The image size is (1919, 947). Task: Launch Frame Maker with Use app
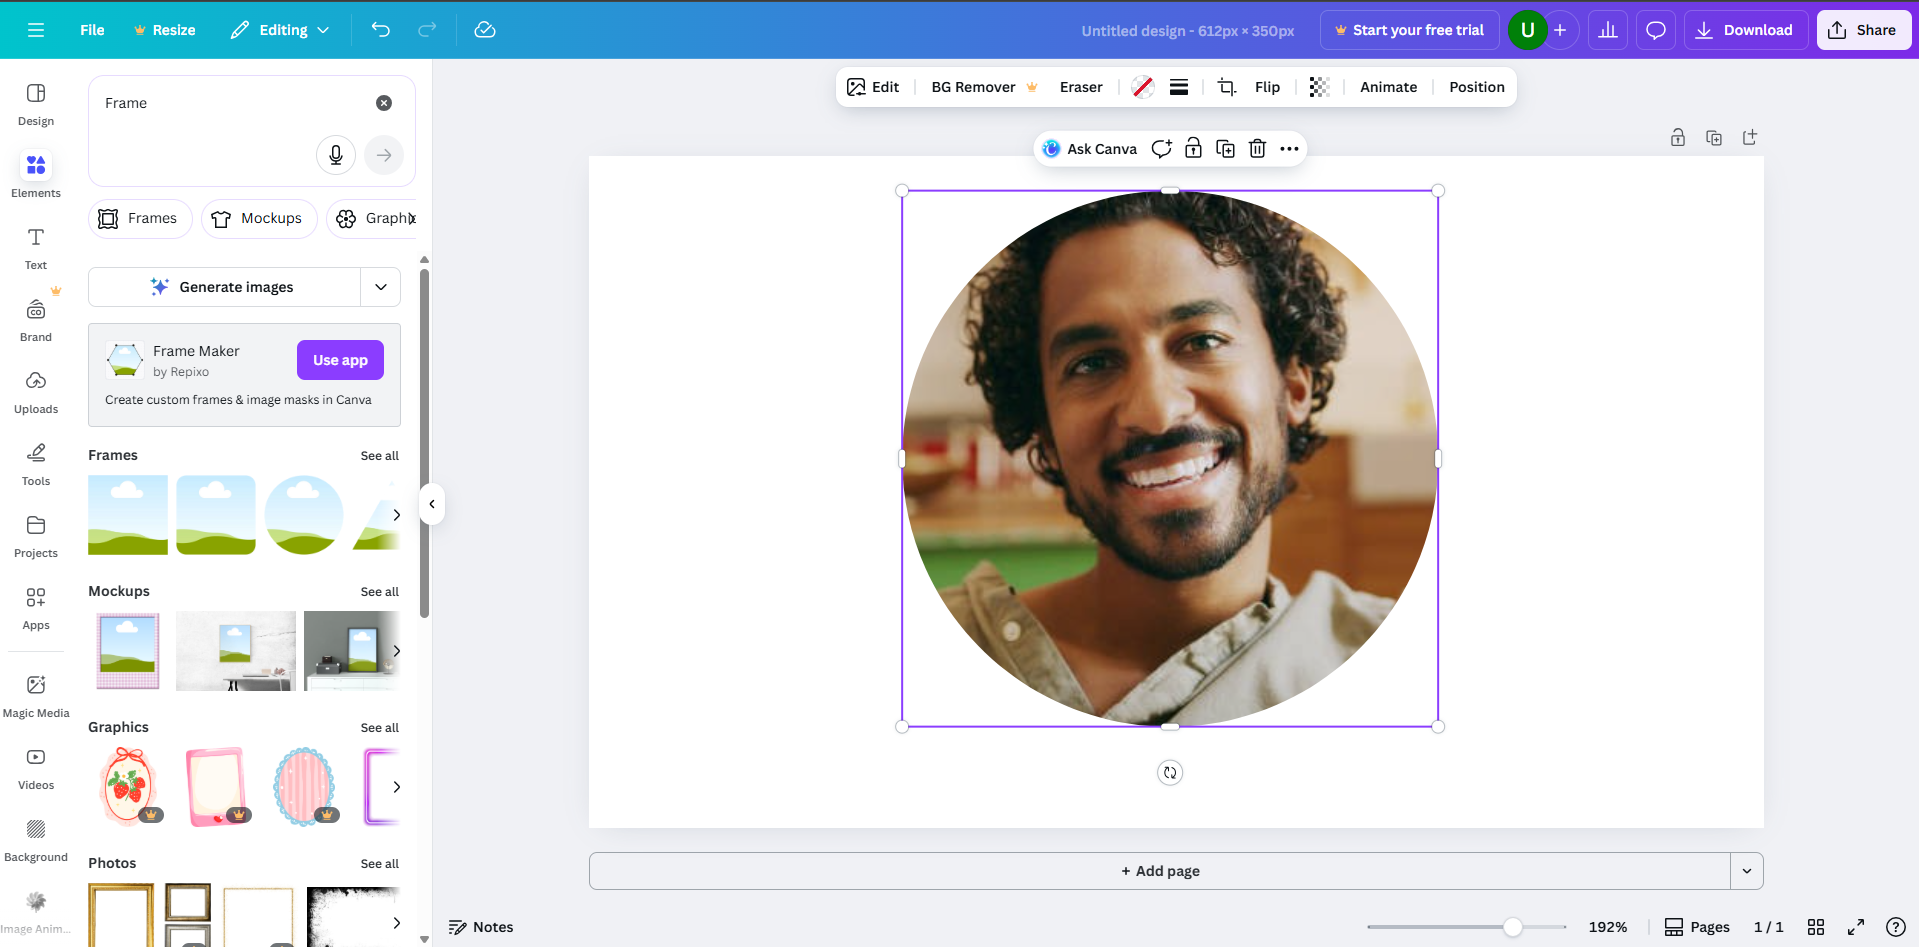[x=340, y=360]
